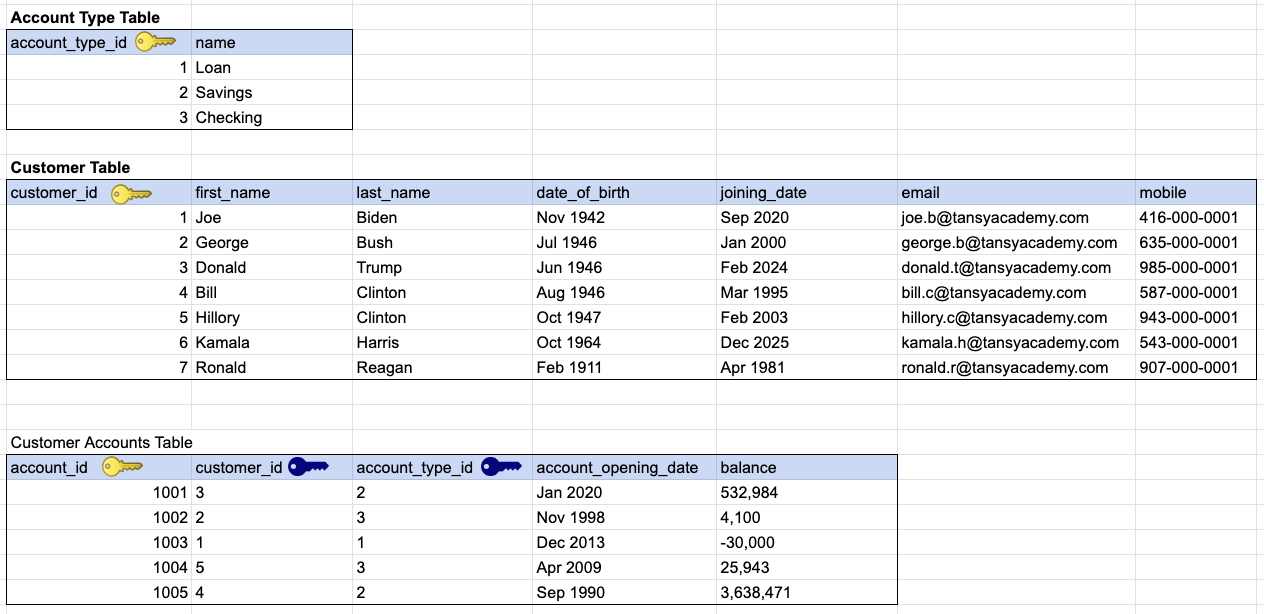
Task: Select the first name cell "Hillory"
Action: pos(272,317)
